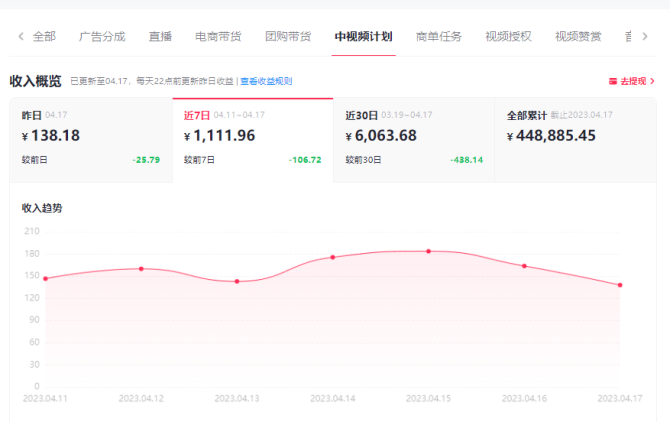This screenshot has height=422, width=670.
Task: Click the chart point for 2023.04.12
Action: point(141,269)
